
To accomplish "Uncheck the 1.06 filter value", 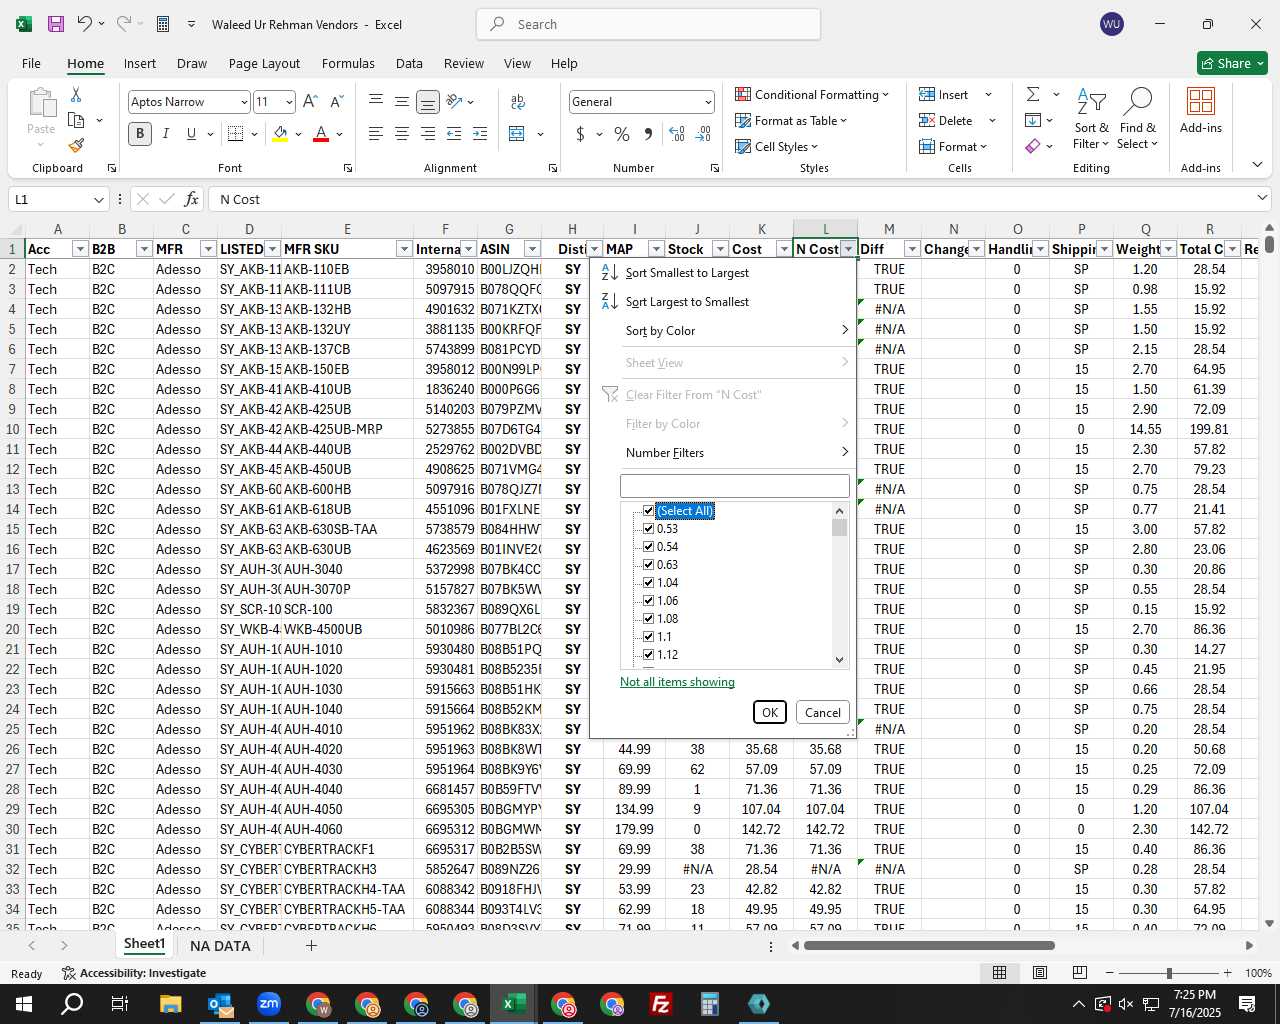I will point(648,601).
